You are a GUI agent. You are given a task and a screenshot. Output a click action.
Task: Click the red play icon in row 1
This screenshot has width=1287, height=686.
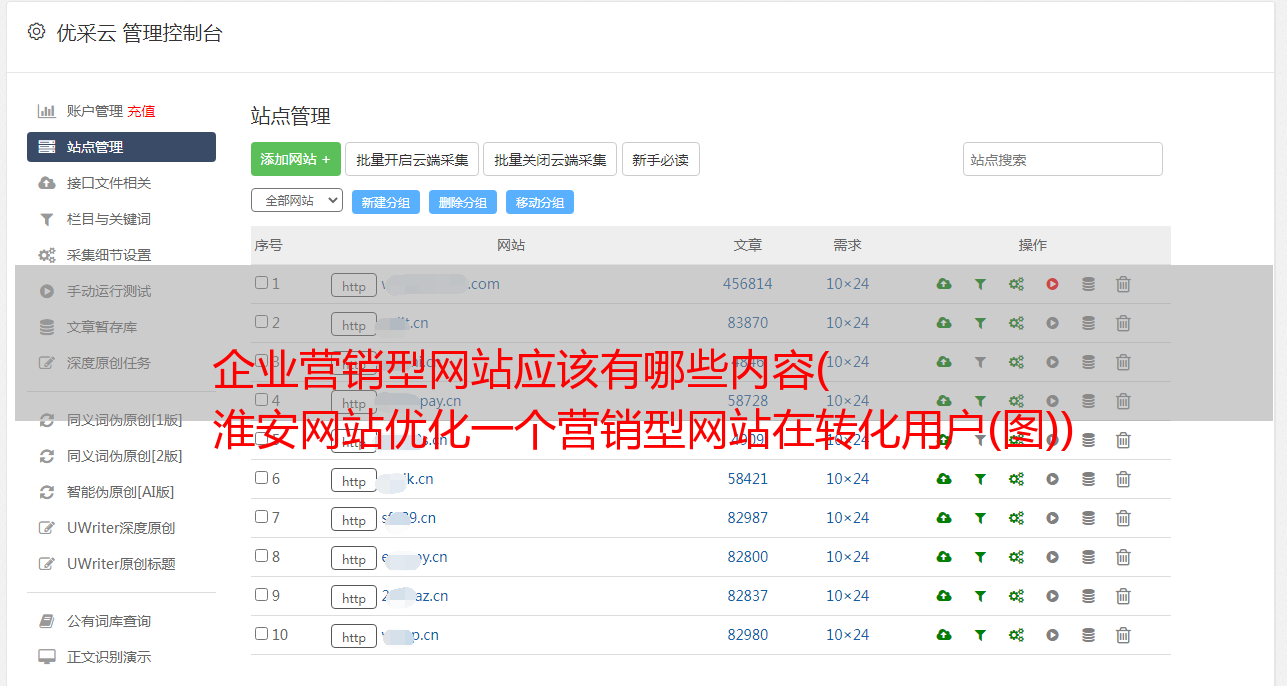click(1052, 284)
